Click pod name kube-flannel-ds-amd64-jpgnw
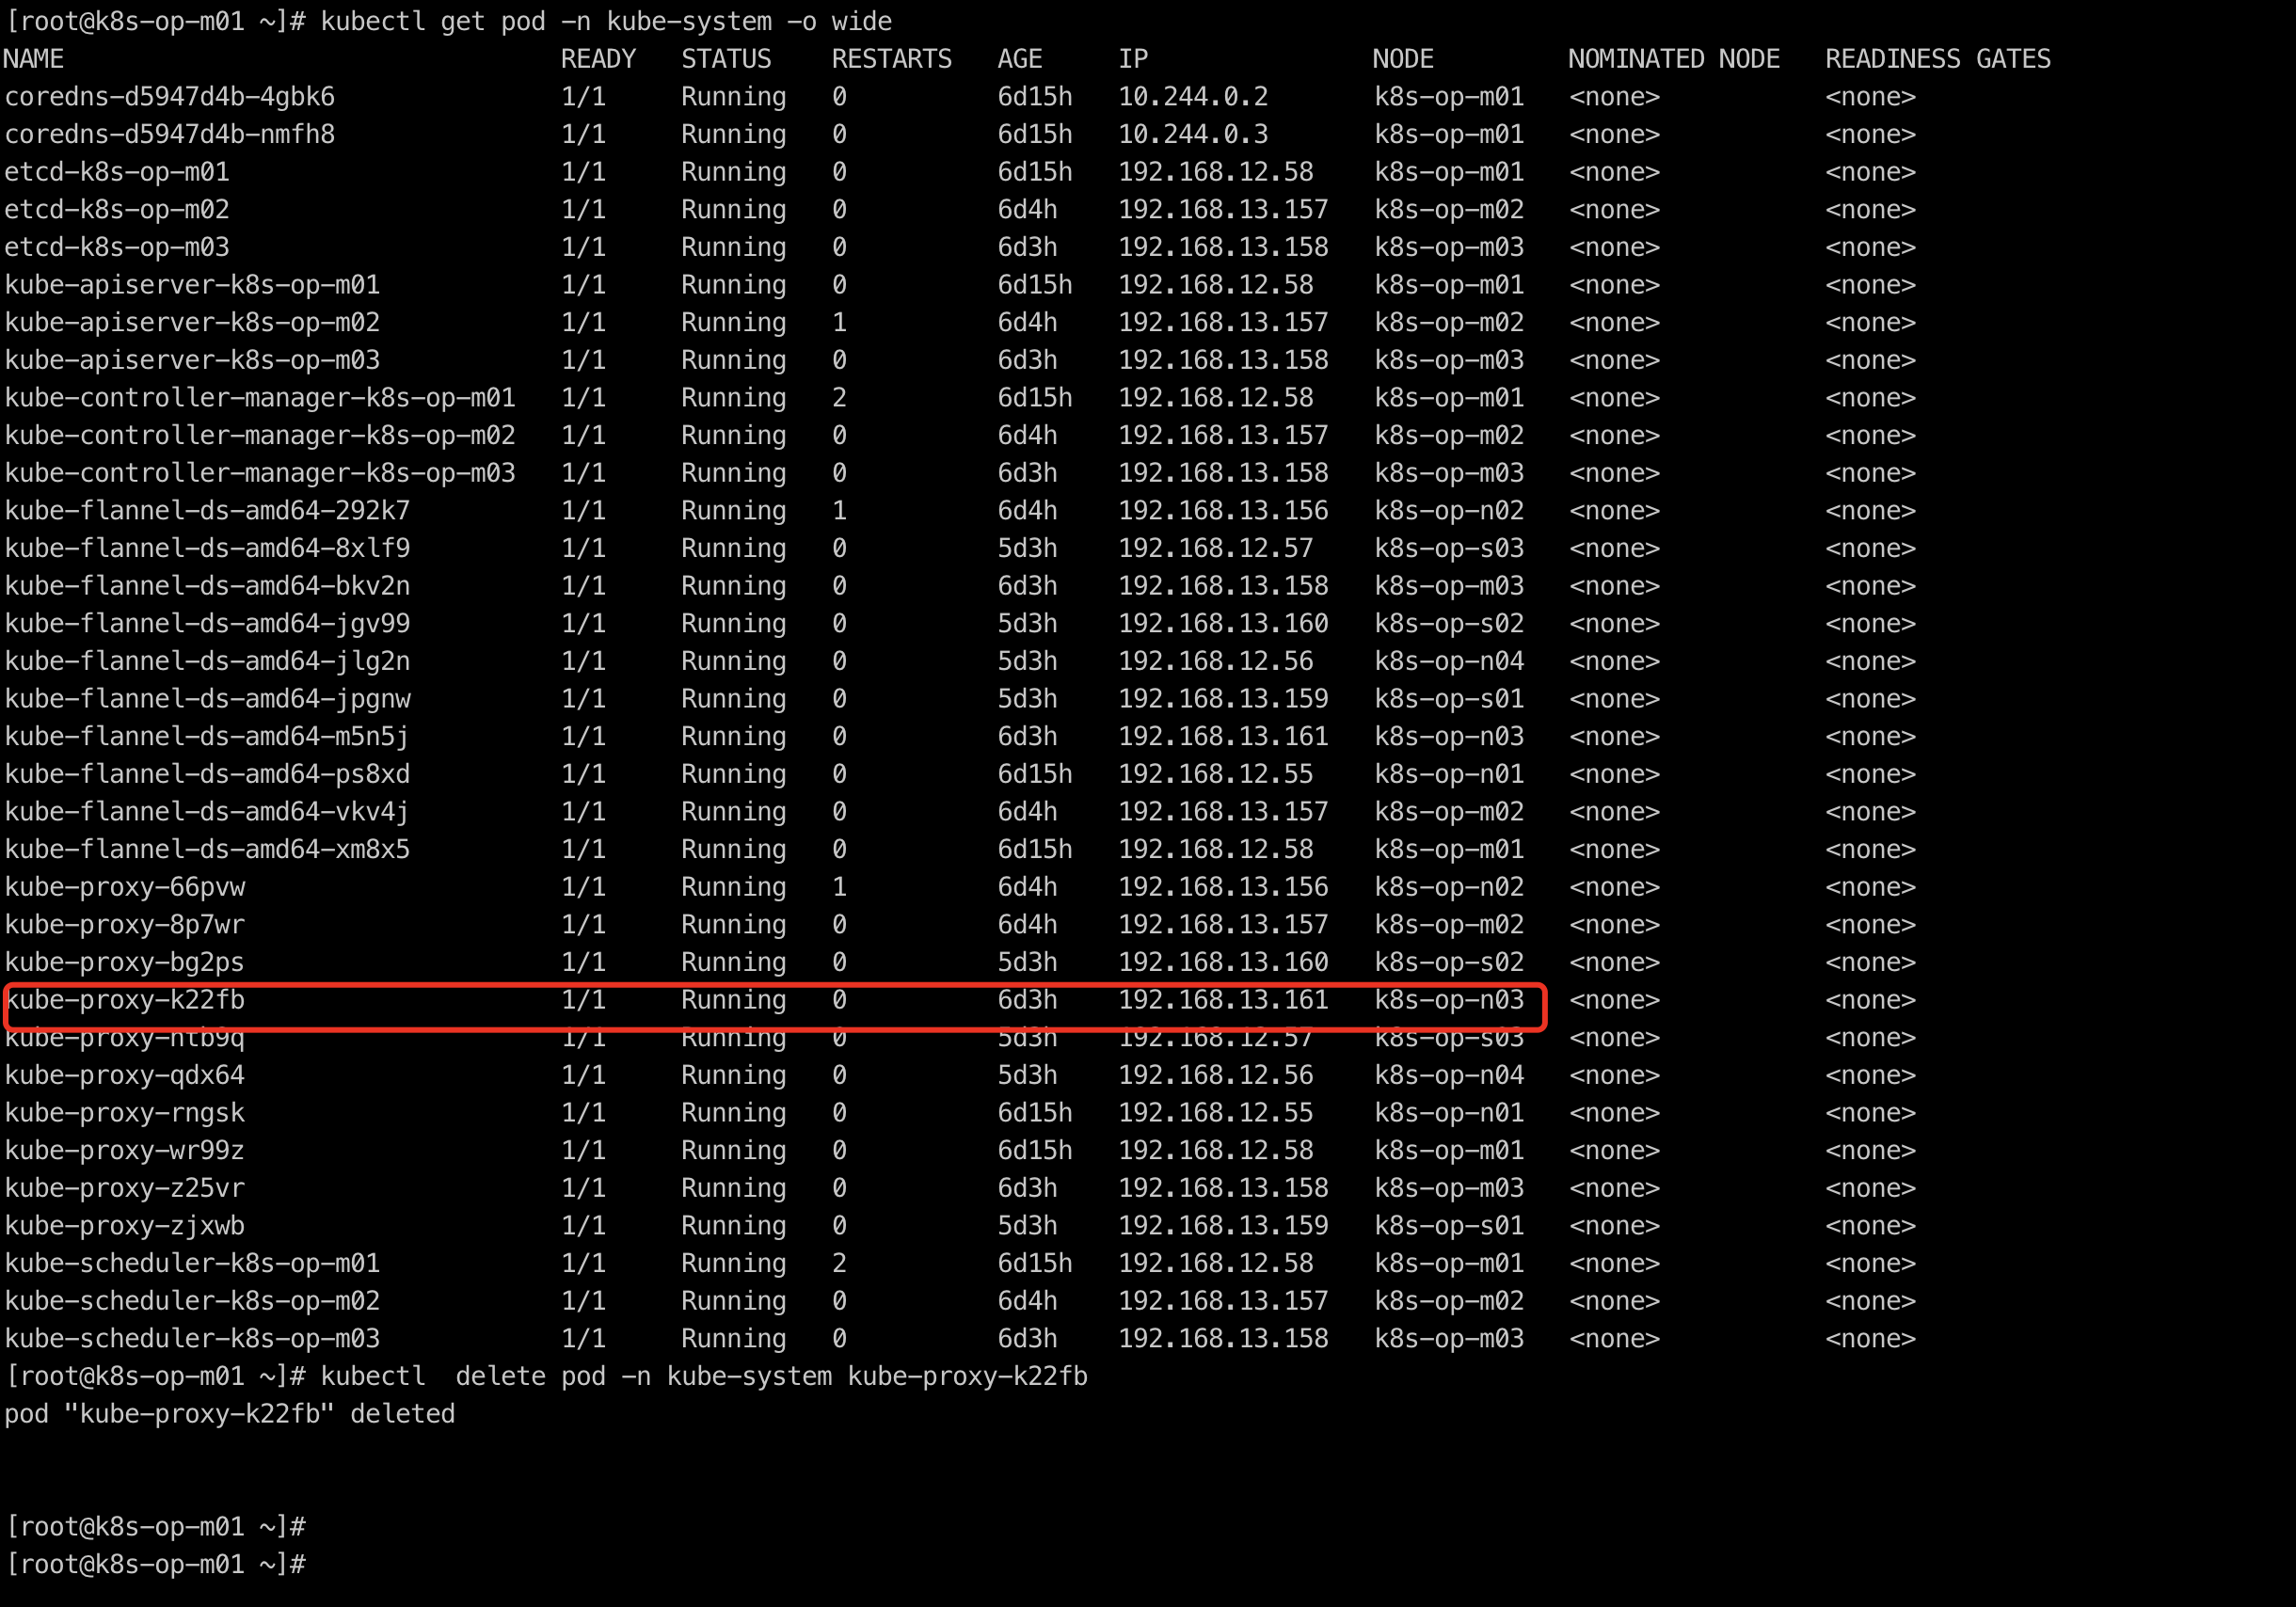2296x1607 pixels. (x=207, y=699)
